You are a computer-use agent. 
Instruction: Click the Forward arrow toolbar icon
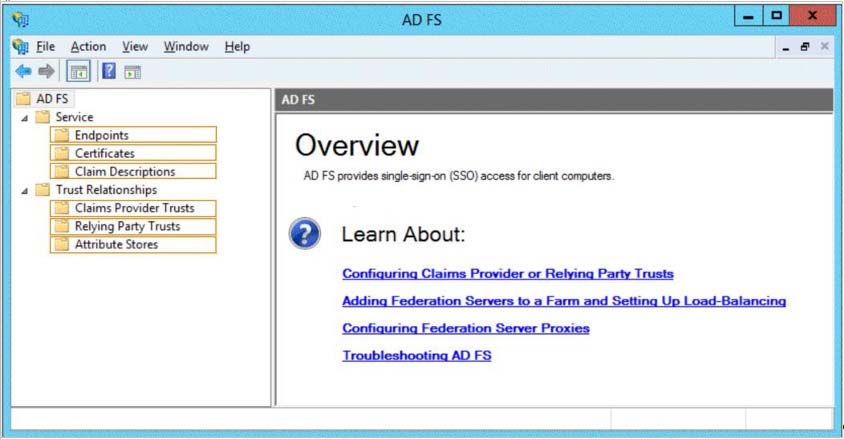[x=46, y=71]
